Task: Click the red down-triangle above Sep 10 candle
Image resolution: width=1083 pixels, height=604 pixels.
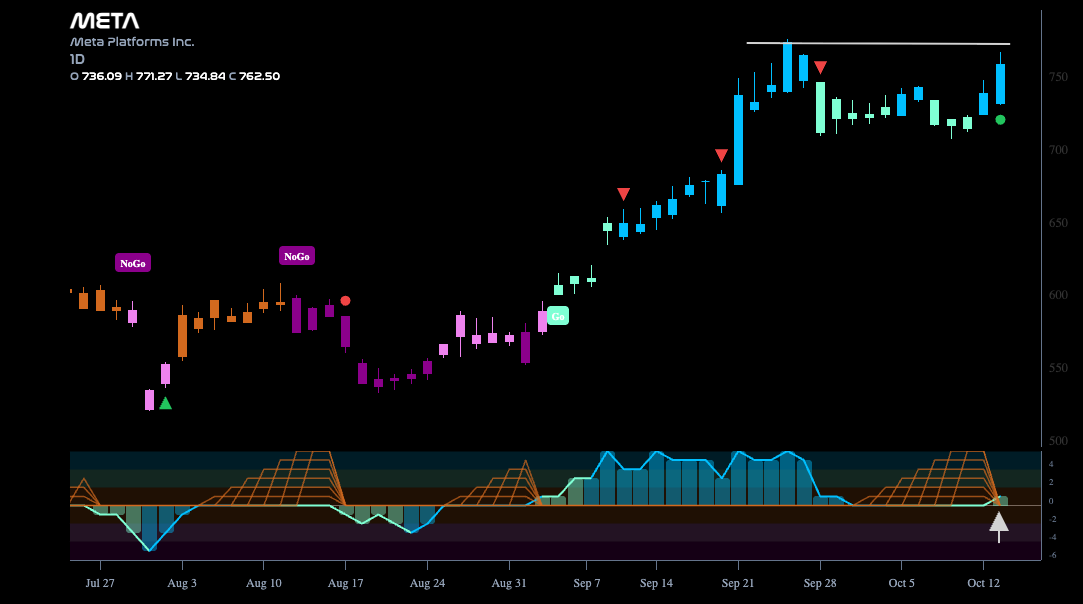Action: (x=623, y=194)
